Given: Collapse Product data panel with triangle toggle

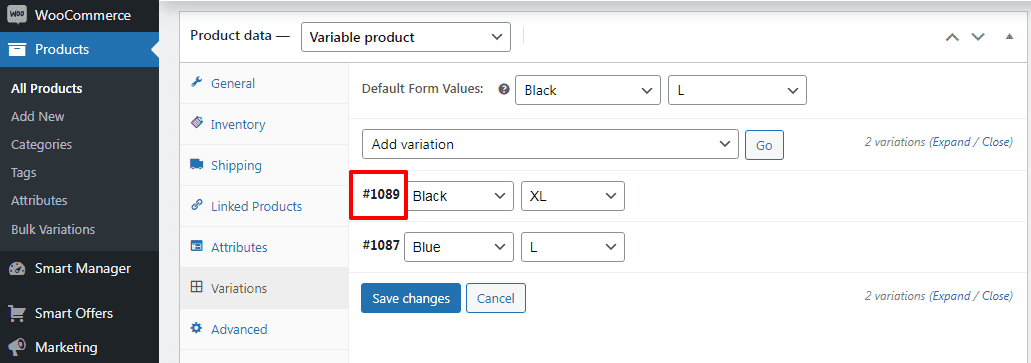Looking at the screenshot, I should click(1009, 37).
